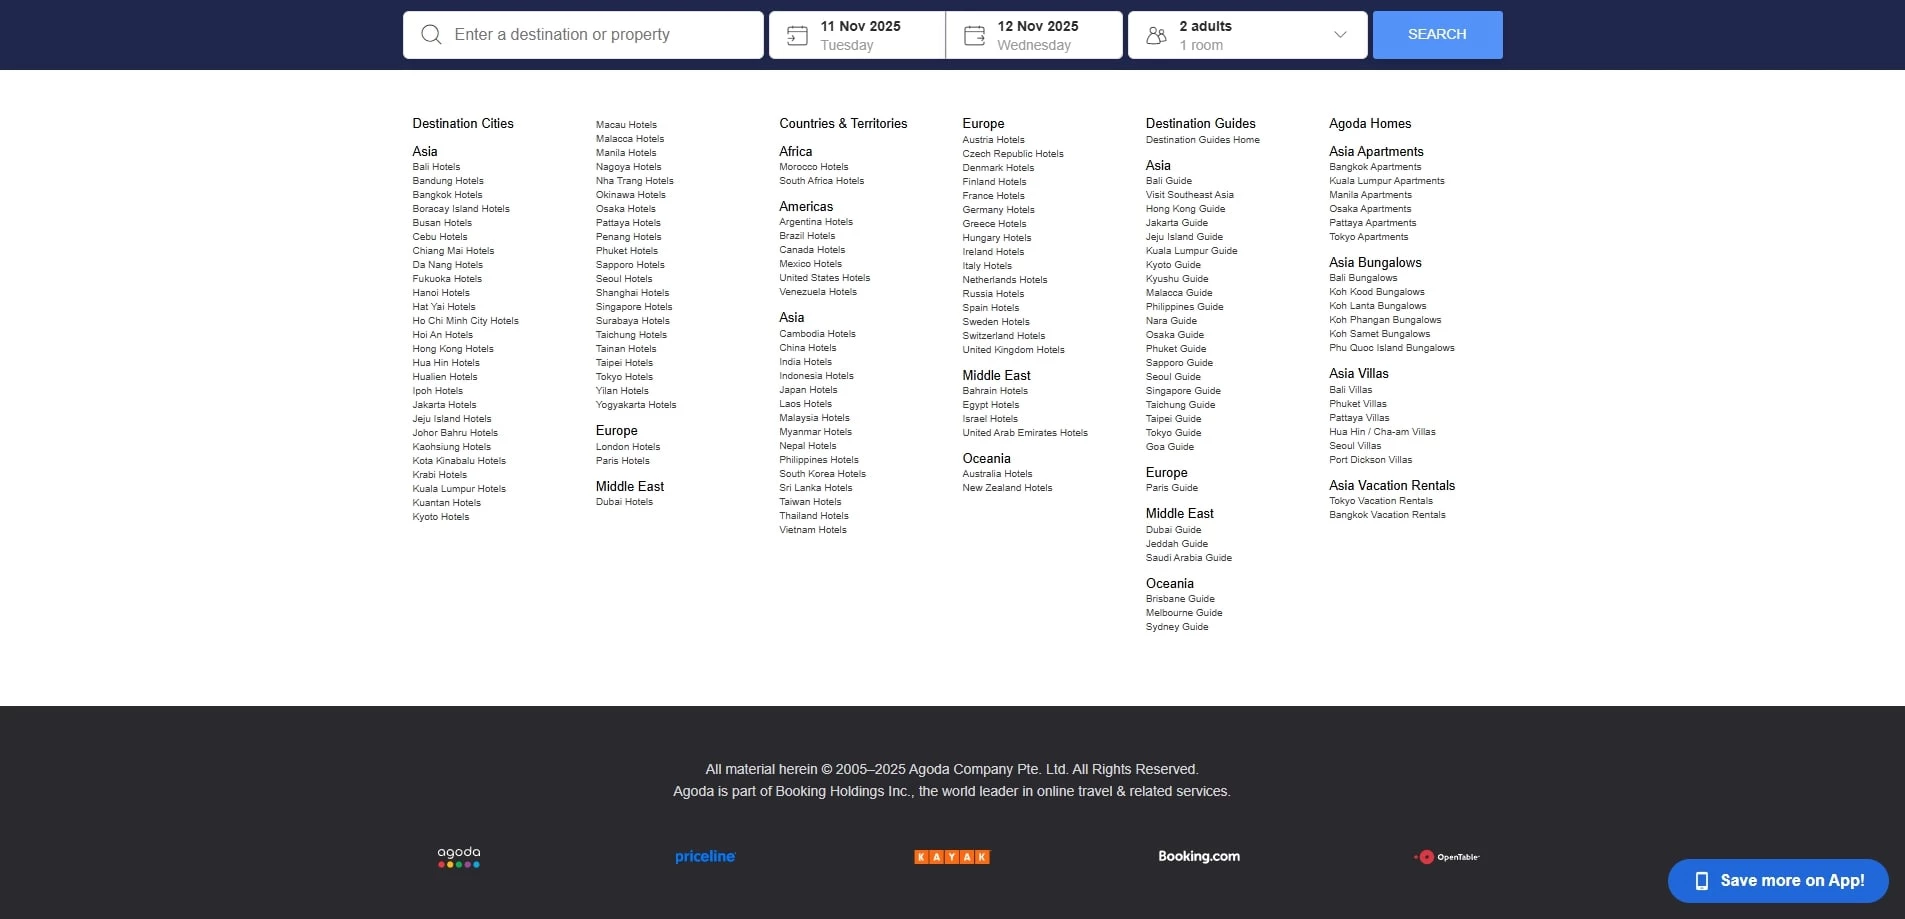Open the Sydney Guide link

[x=1176, y=627]
